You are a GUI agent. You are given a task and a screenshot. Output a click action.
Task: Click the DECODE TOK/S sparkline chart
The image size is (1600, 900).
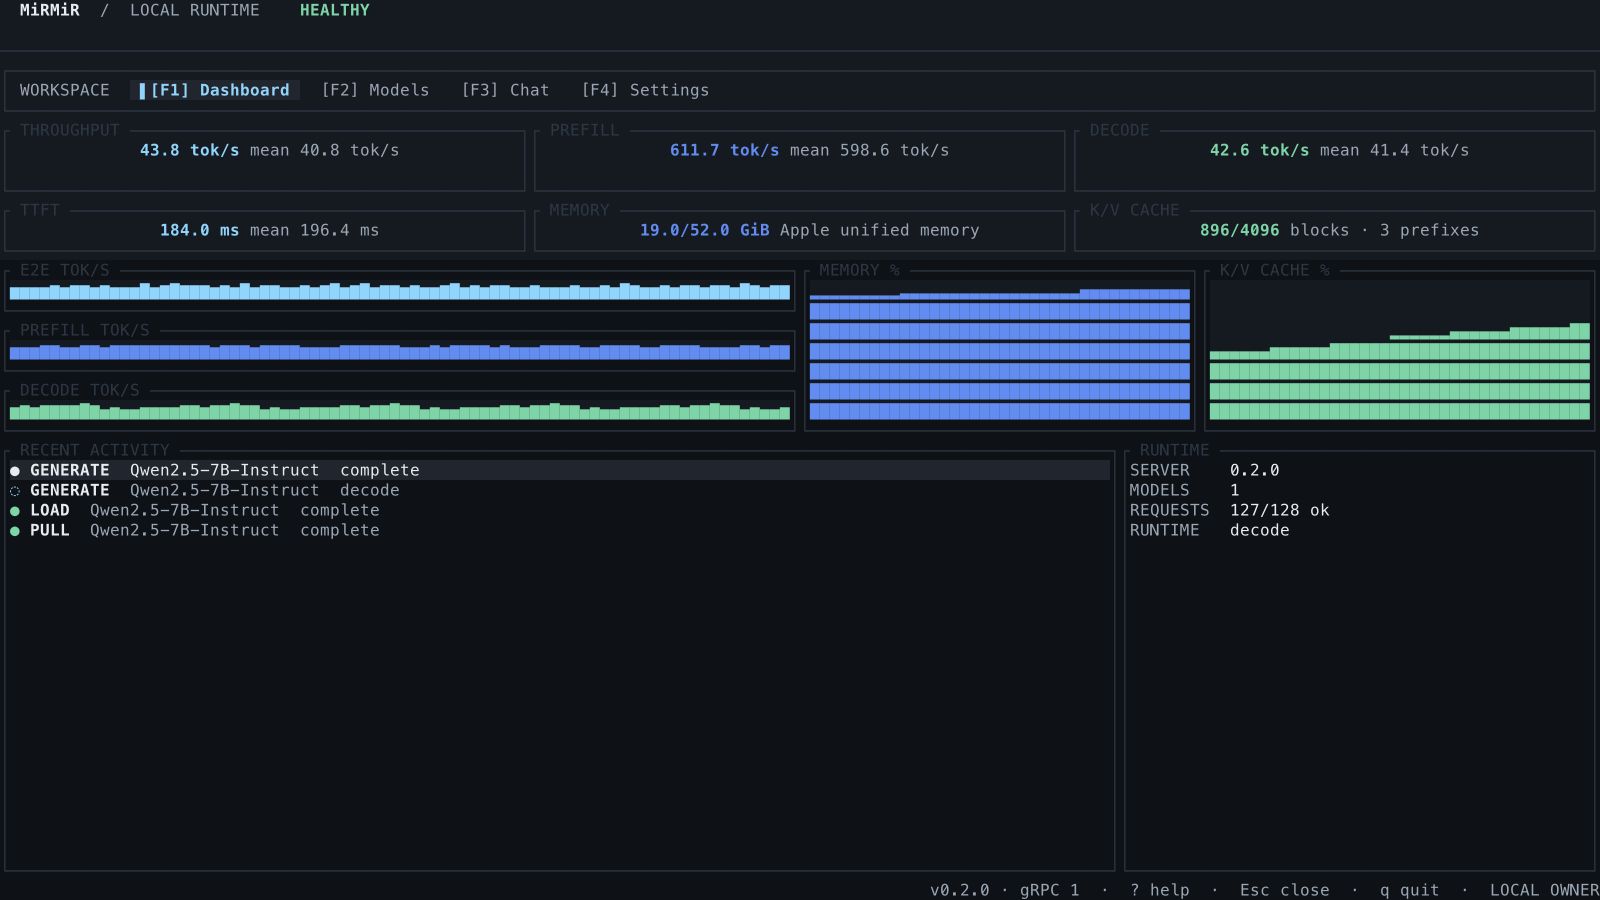[x=400, y=411]
